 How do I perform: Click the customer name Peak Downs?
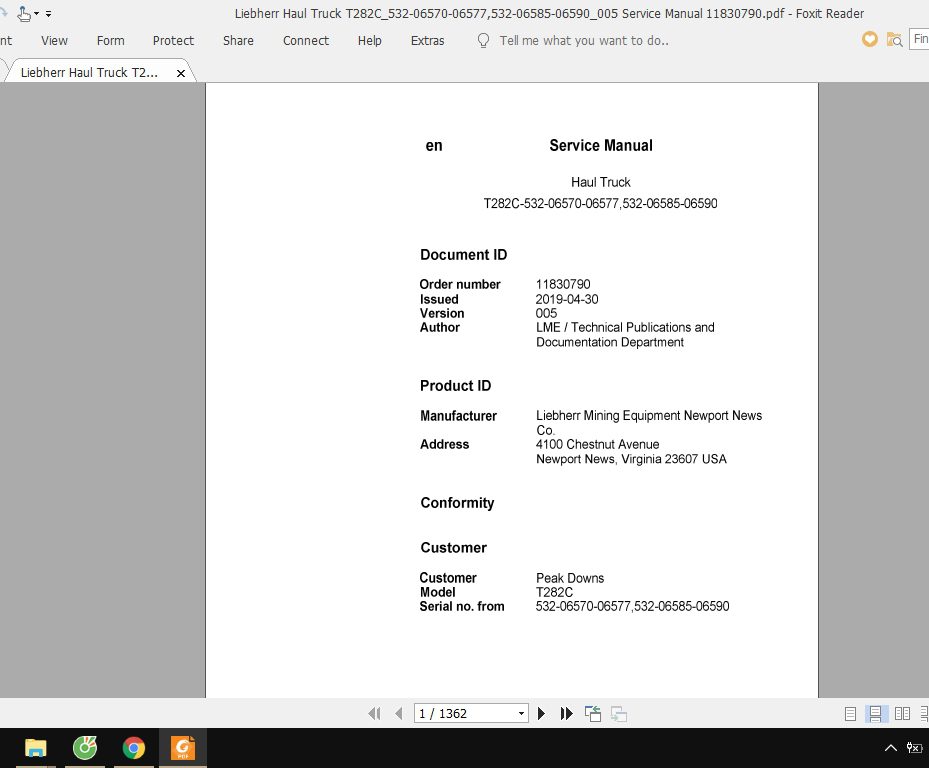570,578
